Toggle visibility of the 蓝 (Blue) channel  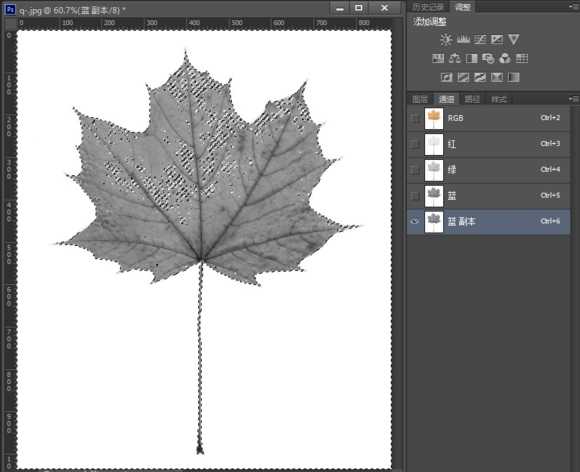coord(415,196)
